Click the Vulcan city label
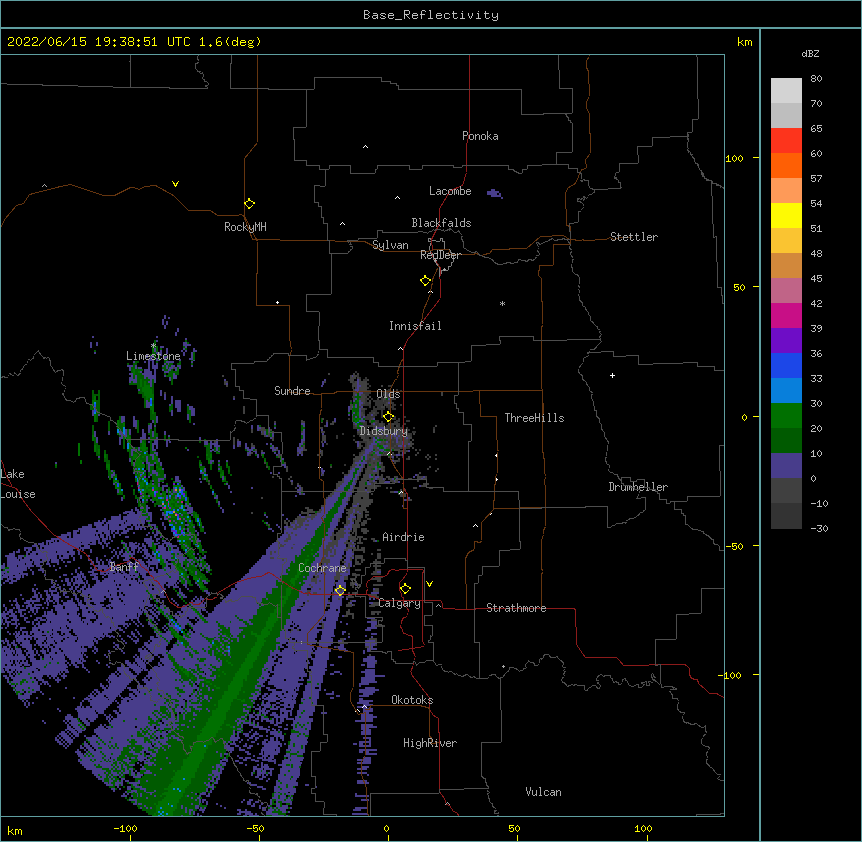This screenshot has height=842, width=862. pyautogui.click(x=543, y=792)
